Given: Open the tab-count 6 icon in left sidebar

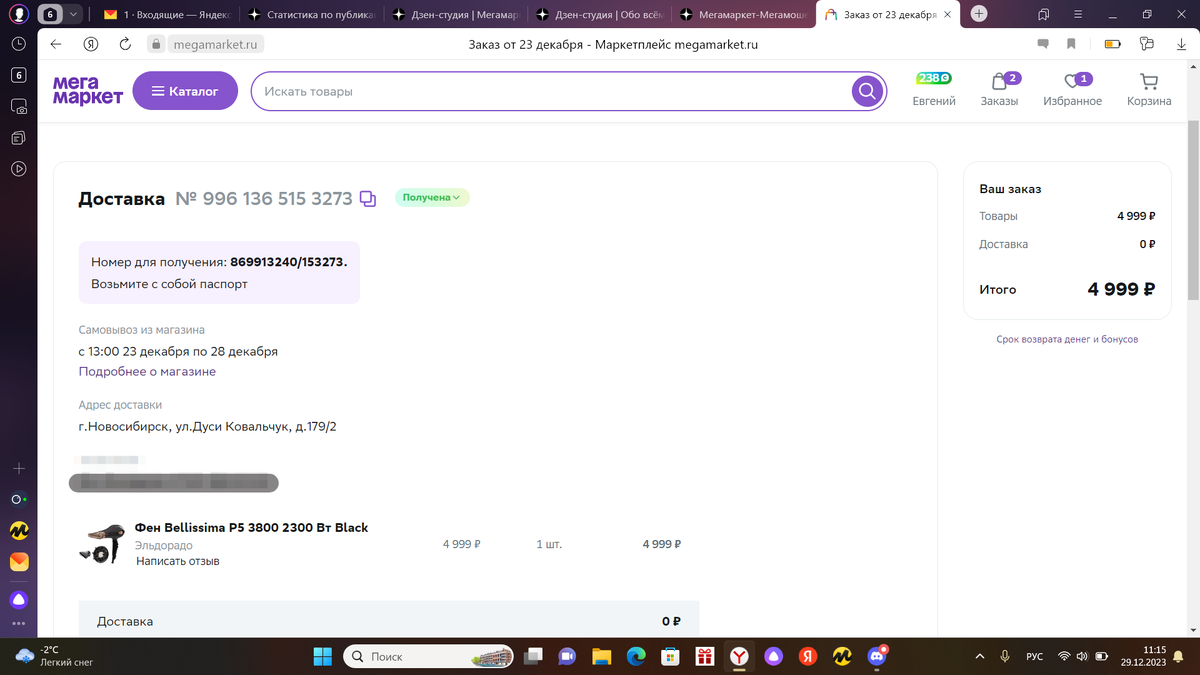Looking at the screenshot, I should (19, 75).
